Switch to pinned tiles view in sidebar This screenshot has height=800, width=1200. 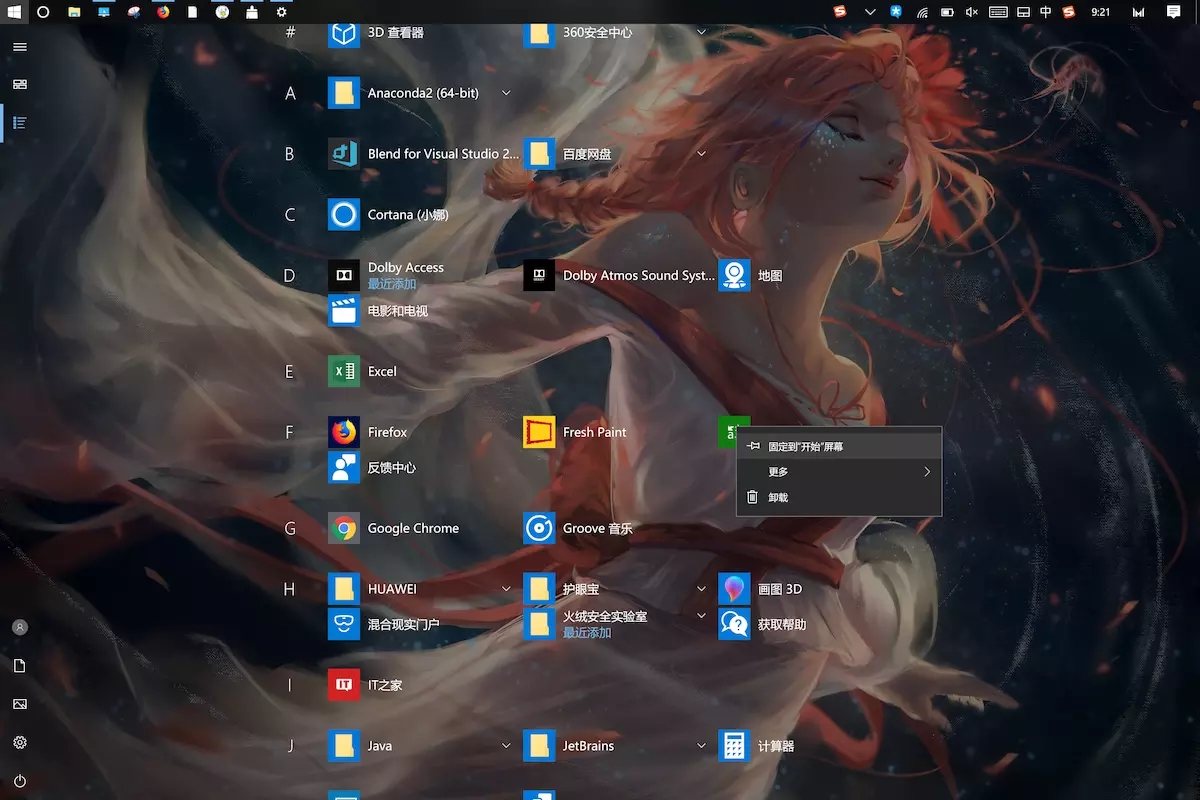[20, 85]
